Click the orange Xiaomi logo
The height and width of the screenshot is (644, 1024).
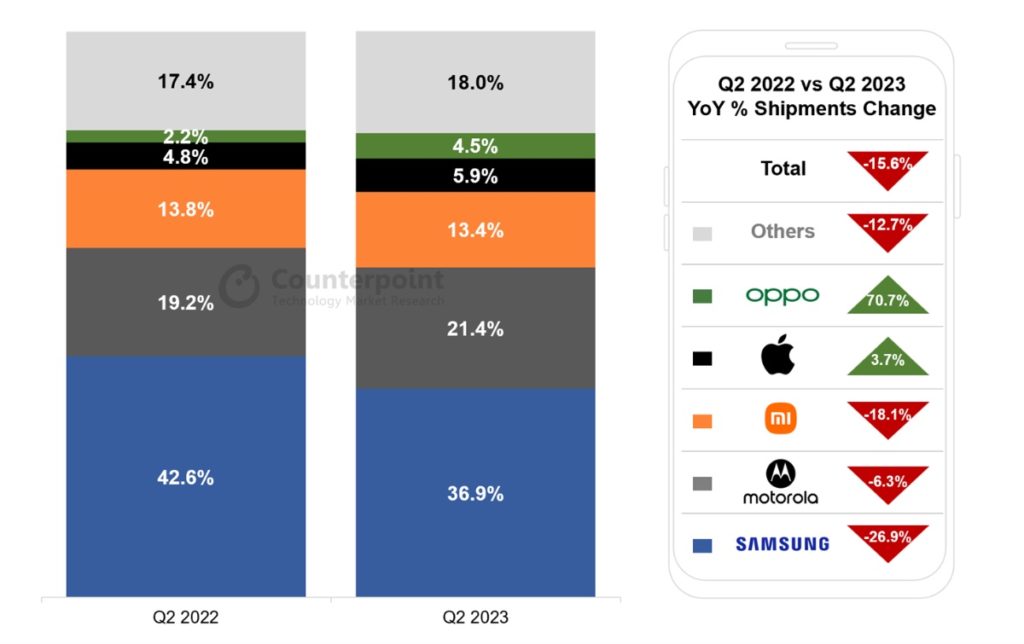click(x=780, y=419)
